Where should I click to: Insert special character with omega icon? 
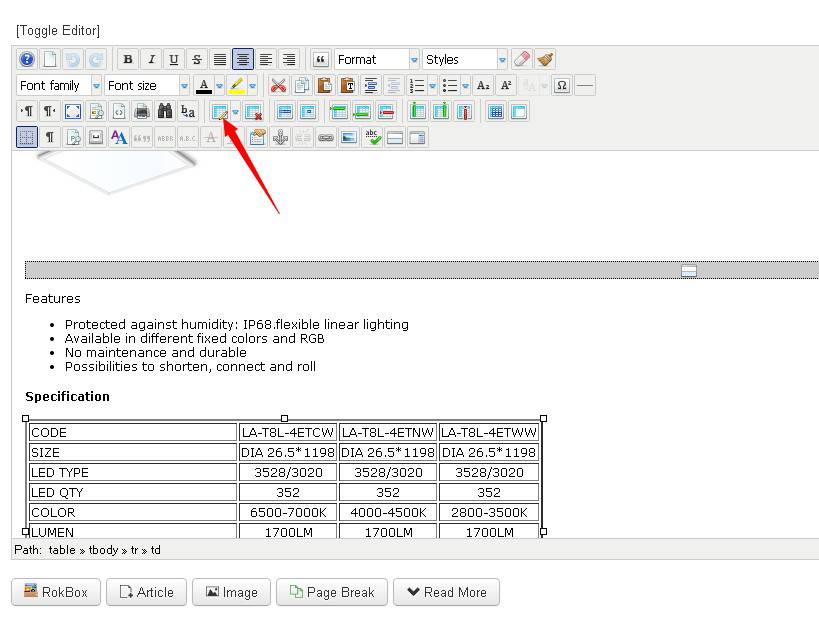point(561,86)
